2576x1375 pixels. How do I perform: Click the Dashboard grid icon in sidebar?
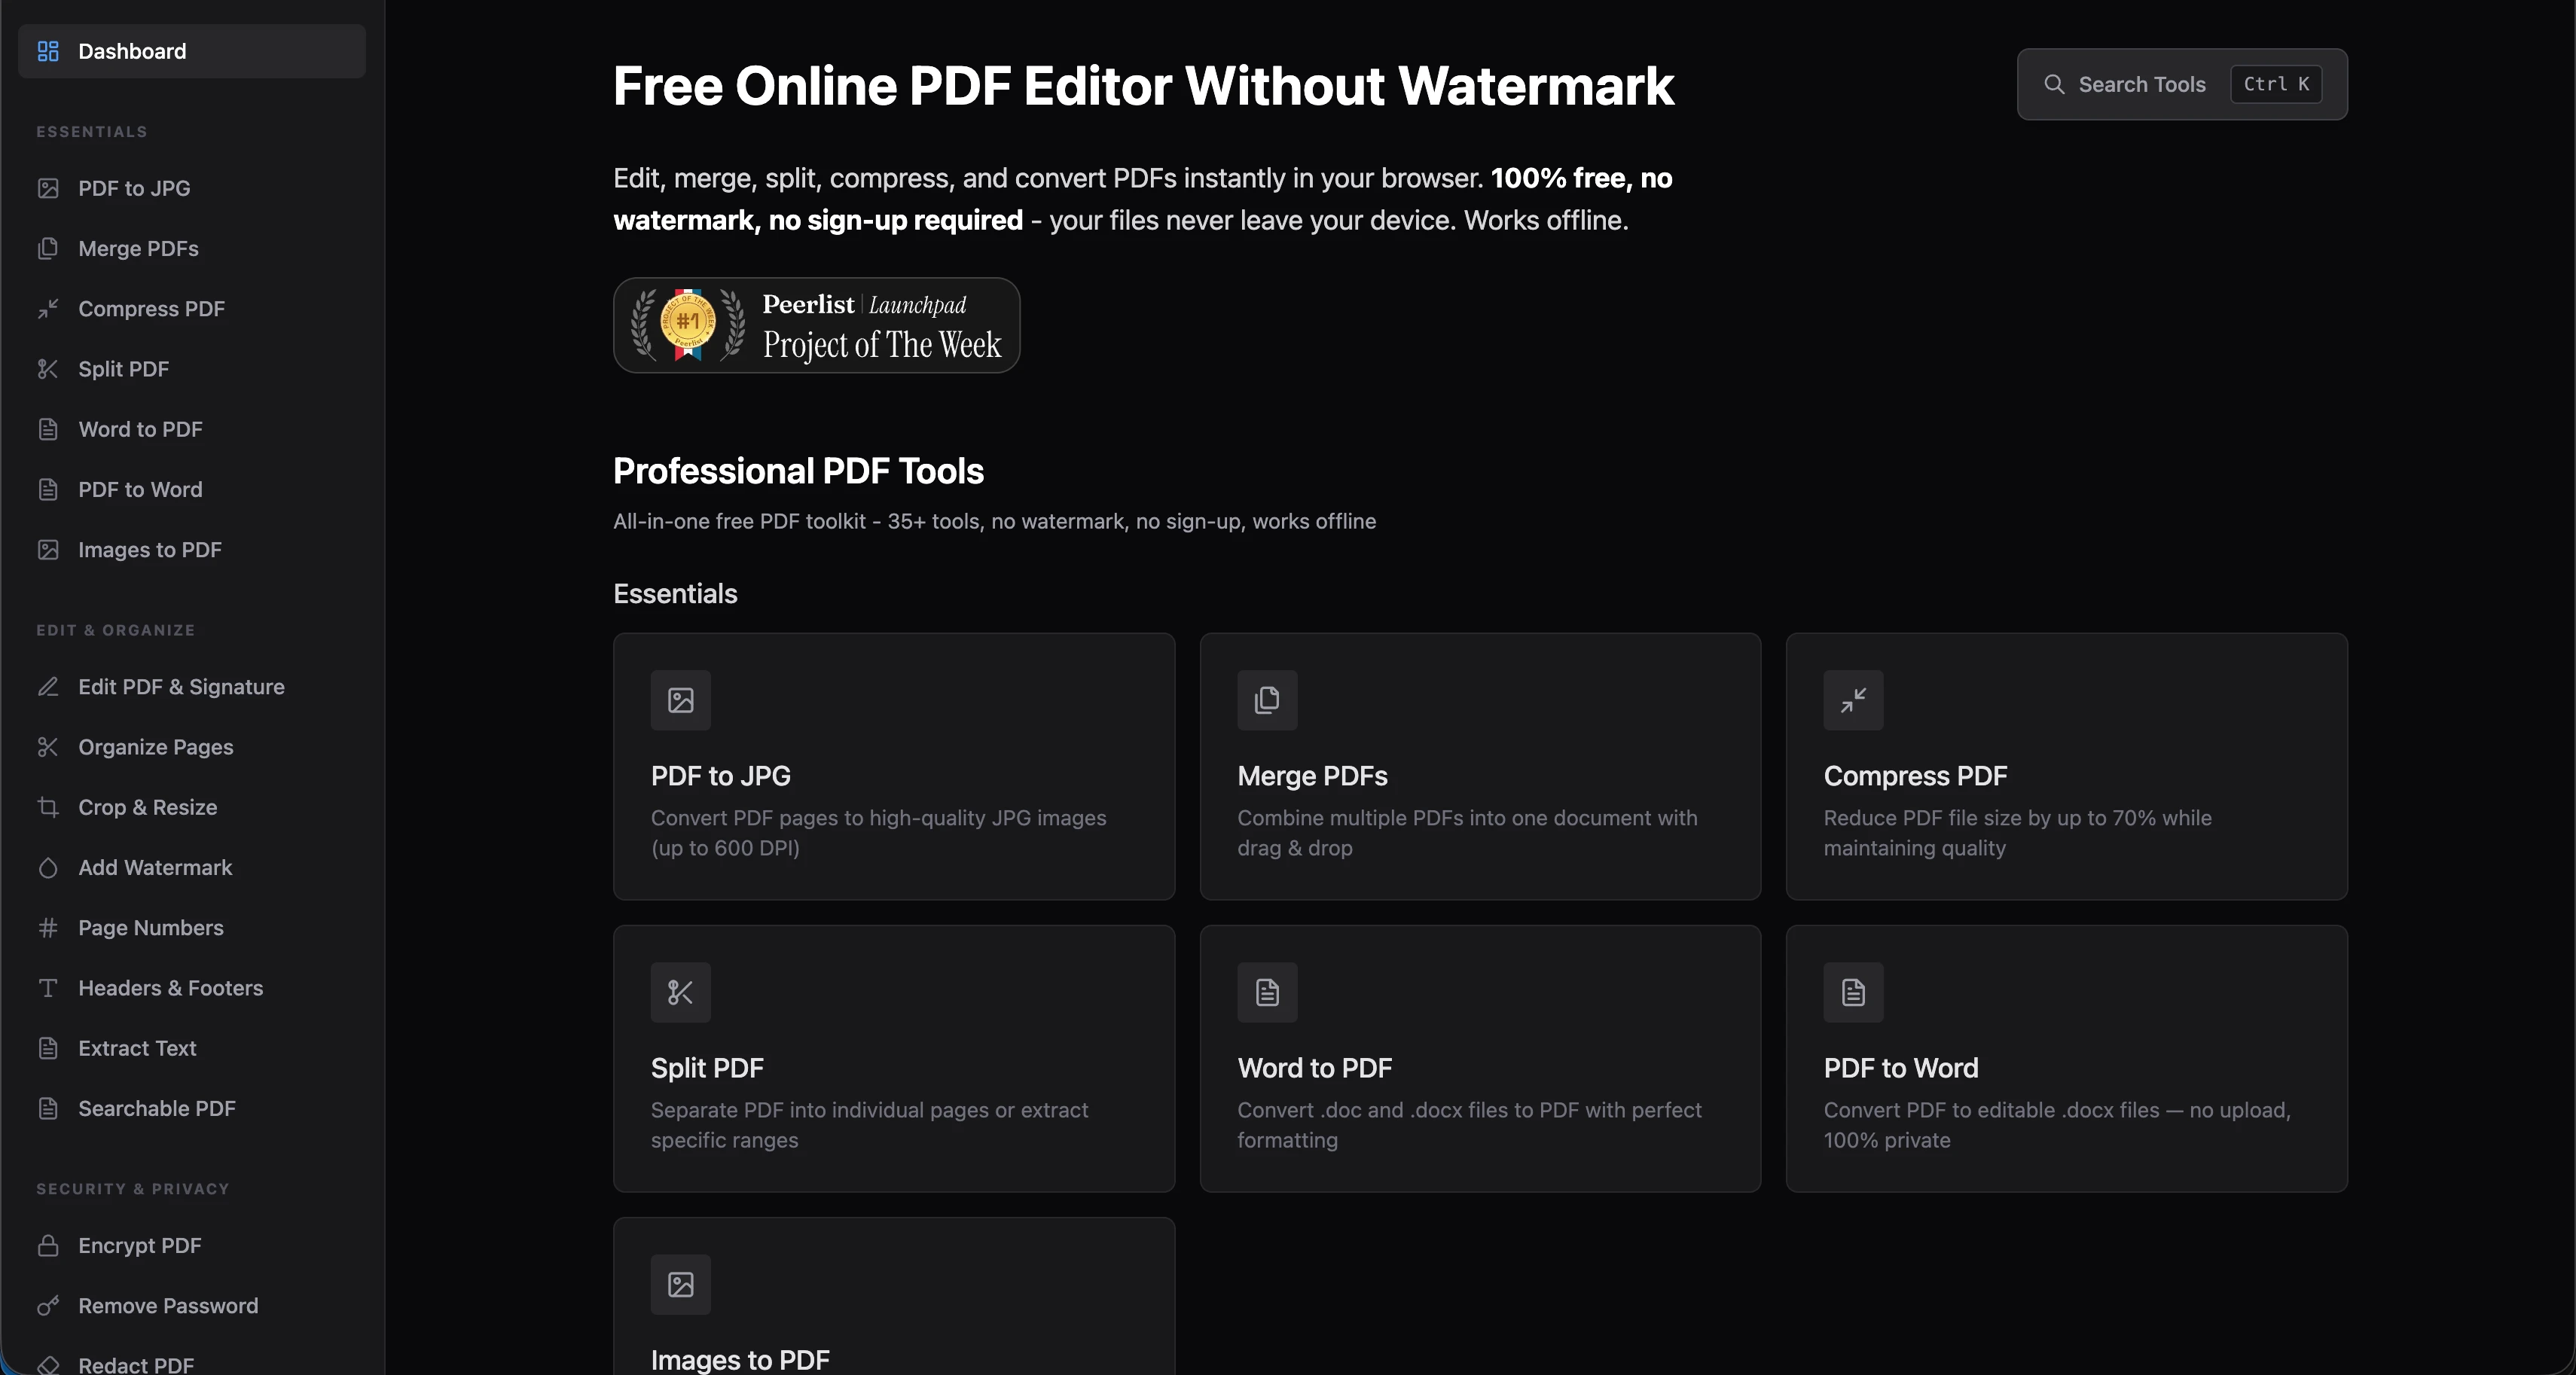point(48,51)
